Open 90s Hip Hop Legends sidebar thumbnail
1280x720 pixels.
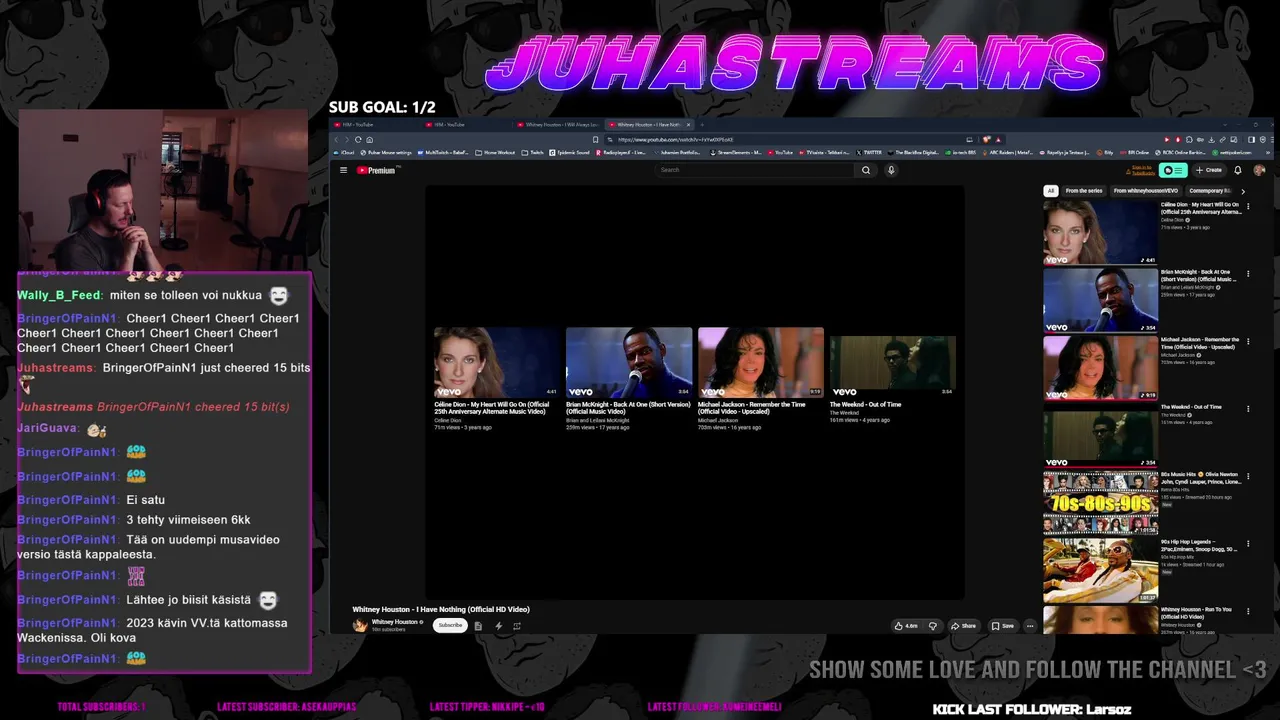click(x=1100, y=570)
